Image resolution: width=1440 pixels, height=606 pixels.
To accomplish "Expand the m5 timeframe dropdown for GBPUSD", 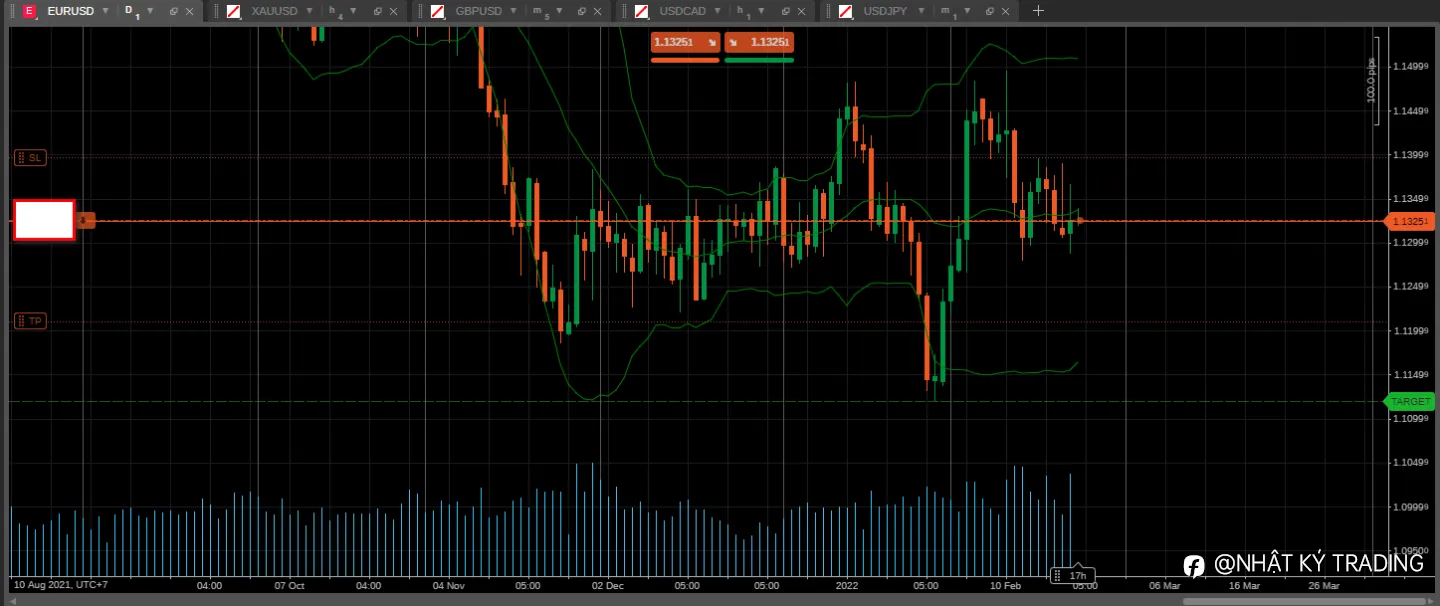I will point(558,11).
